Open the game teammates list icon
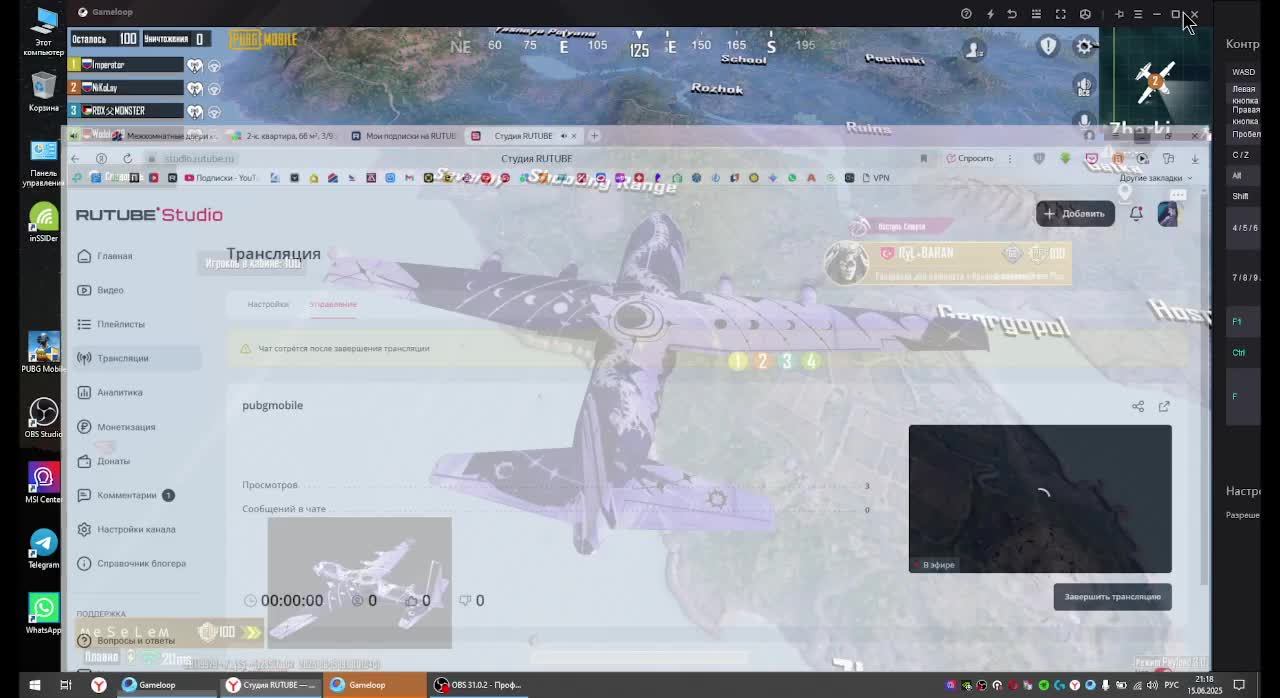The height and width of the screenshot is (698, 1280). coord(974,50)
